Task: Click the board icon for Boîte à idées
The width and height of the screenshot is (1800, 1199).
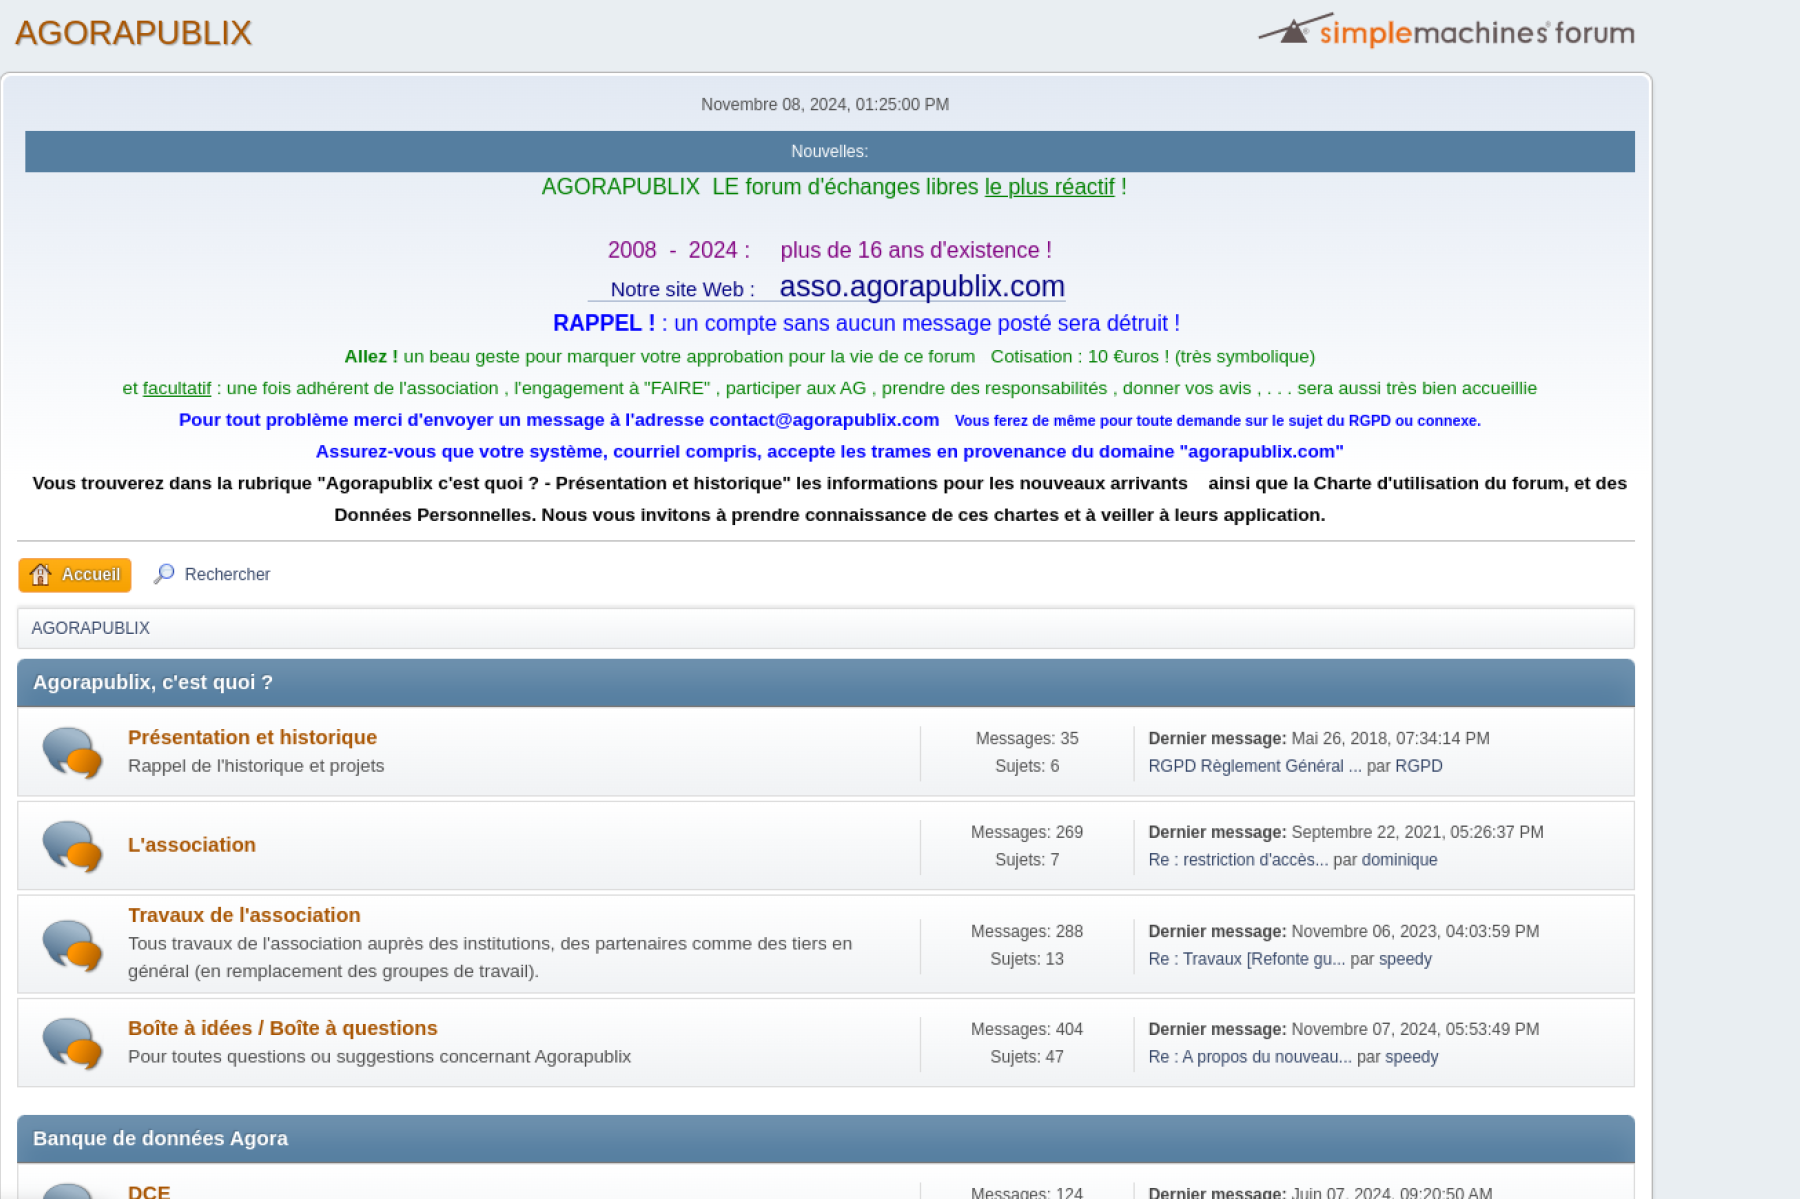Action: point(72,1043)
